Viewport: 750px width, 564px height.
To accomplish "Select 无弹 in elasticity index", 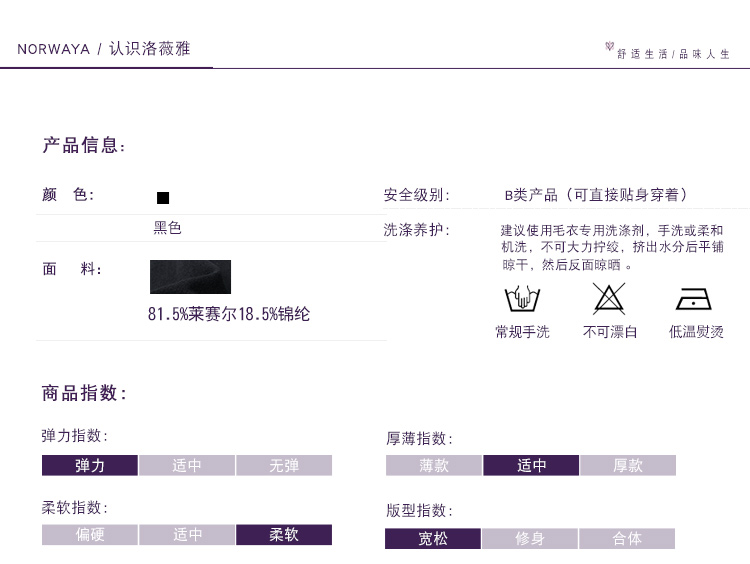I will pyautogui.click(x=284, y=465).
